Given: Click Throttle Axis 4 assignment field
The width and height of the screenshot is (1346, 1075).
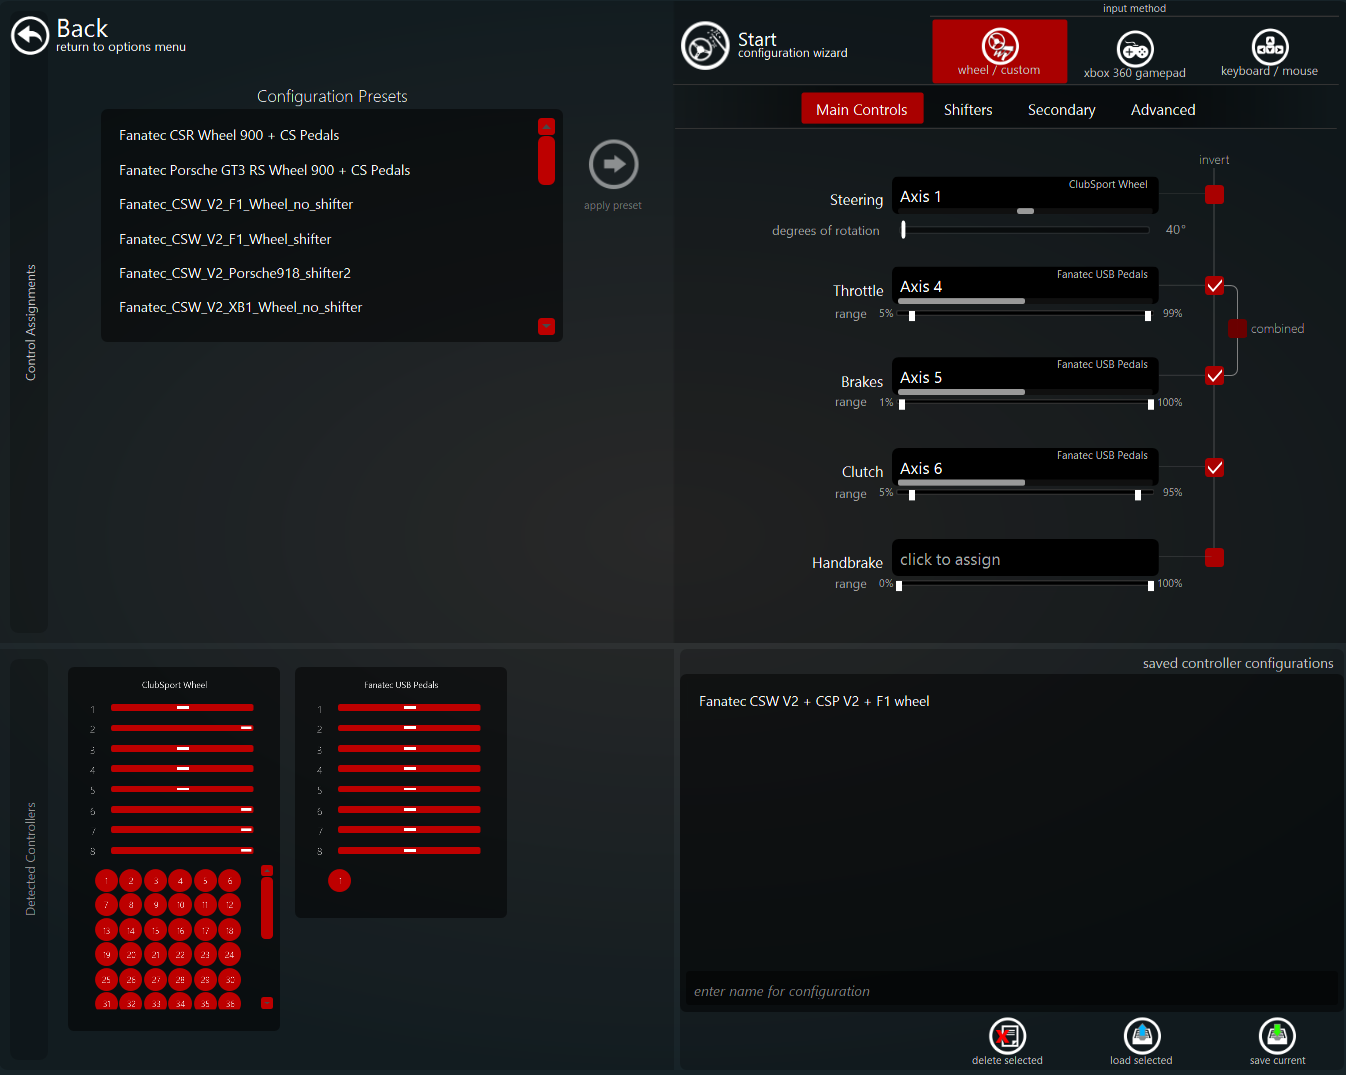Looking at the screenshot, I should tap(1025, 286).
